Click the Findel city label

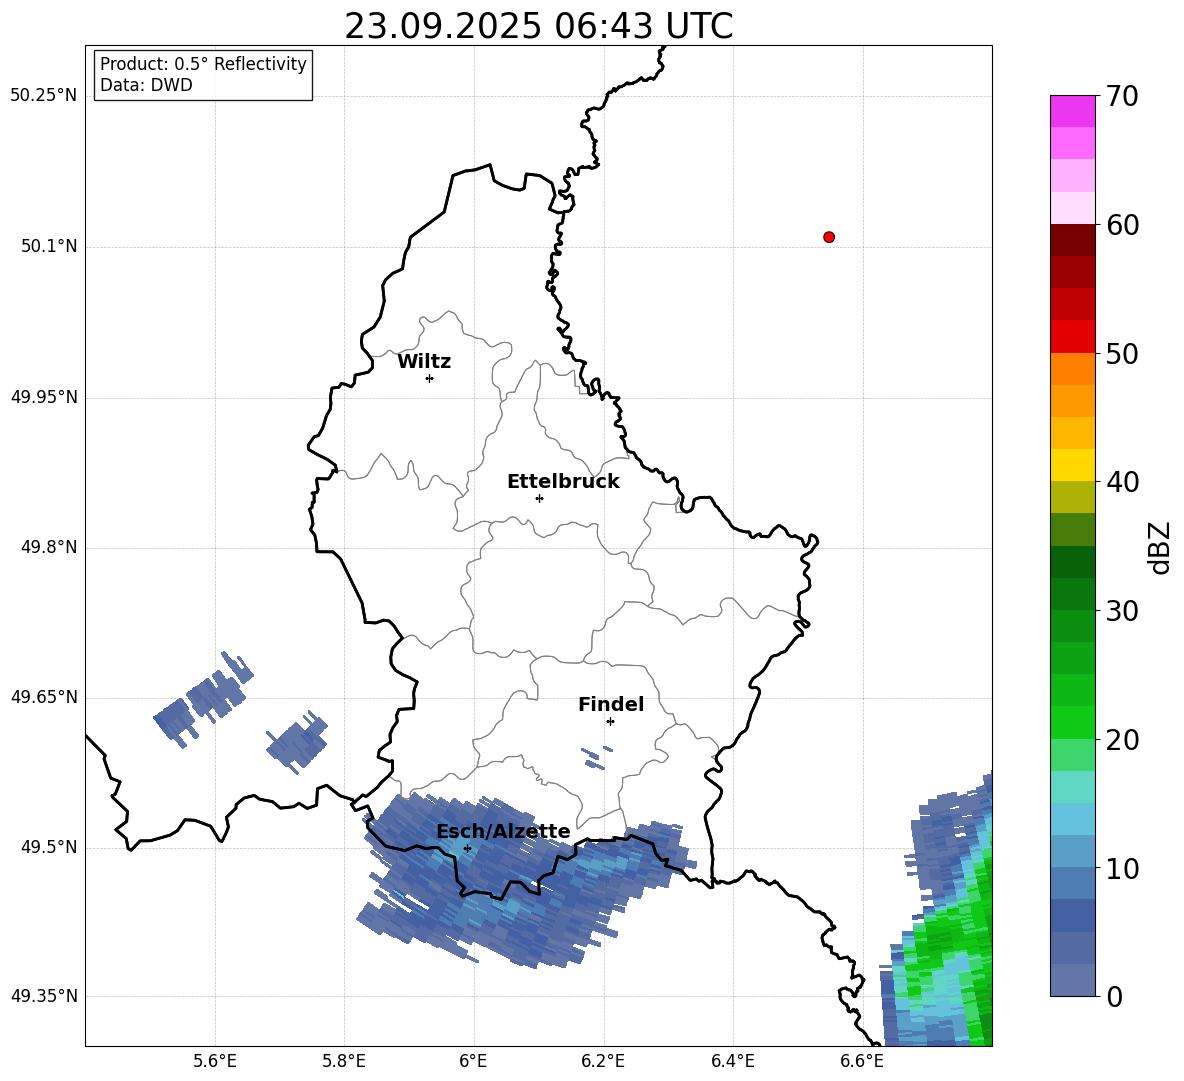pos(611,704)
